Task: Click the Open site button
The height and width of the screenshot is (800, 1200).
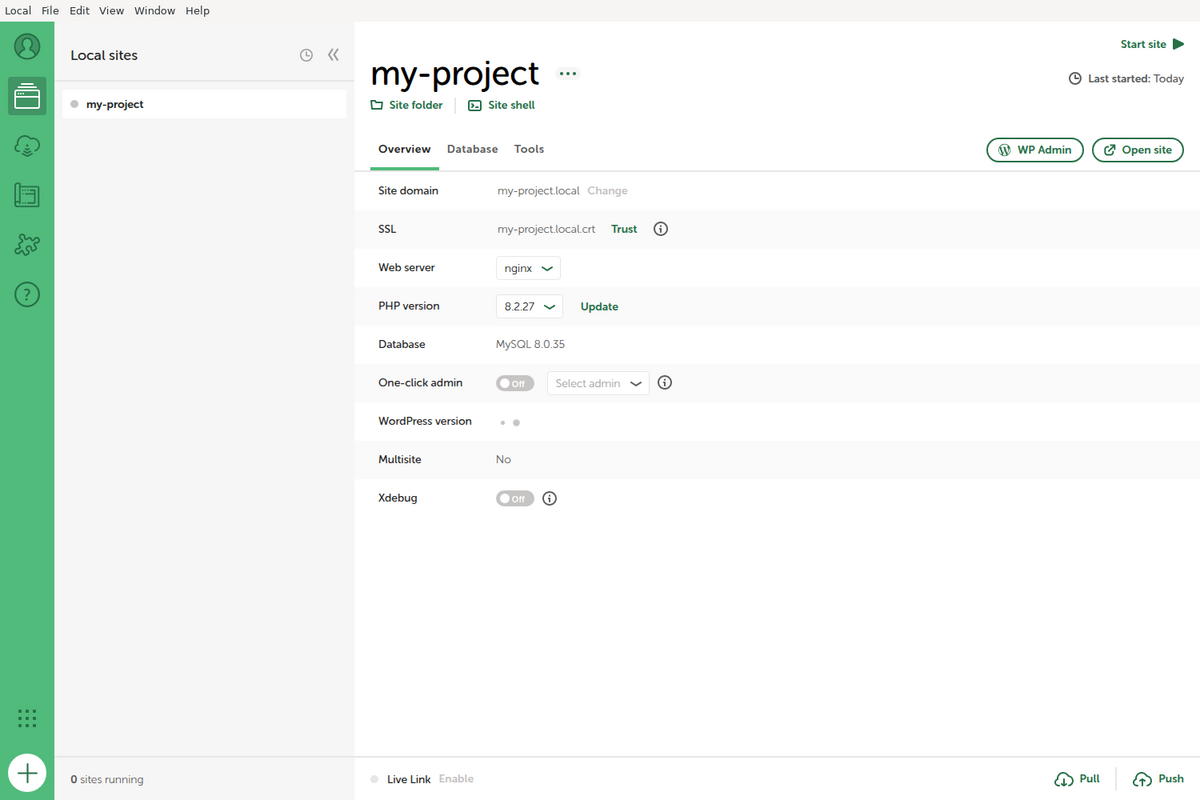Action: [1138, 150]
